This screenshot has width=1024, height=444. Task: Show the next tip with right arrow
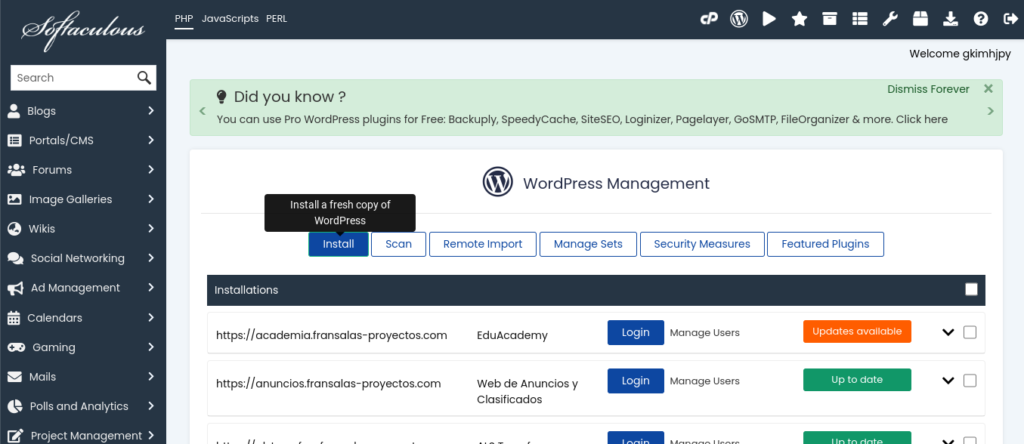pyautogui.click(x=991, y=111)
